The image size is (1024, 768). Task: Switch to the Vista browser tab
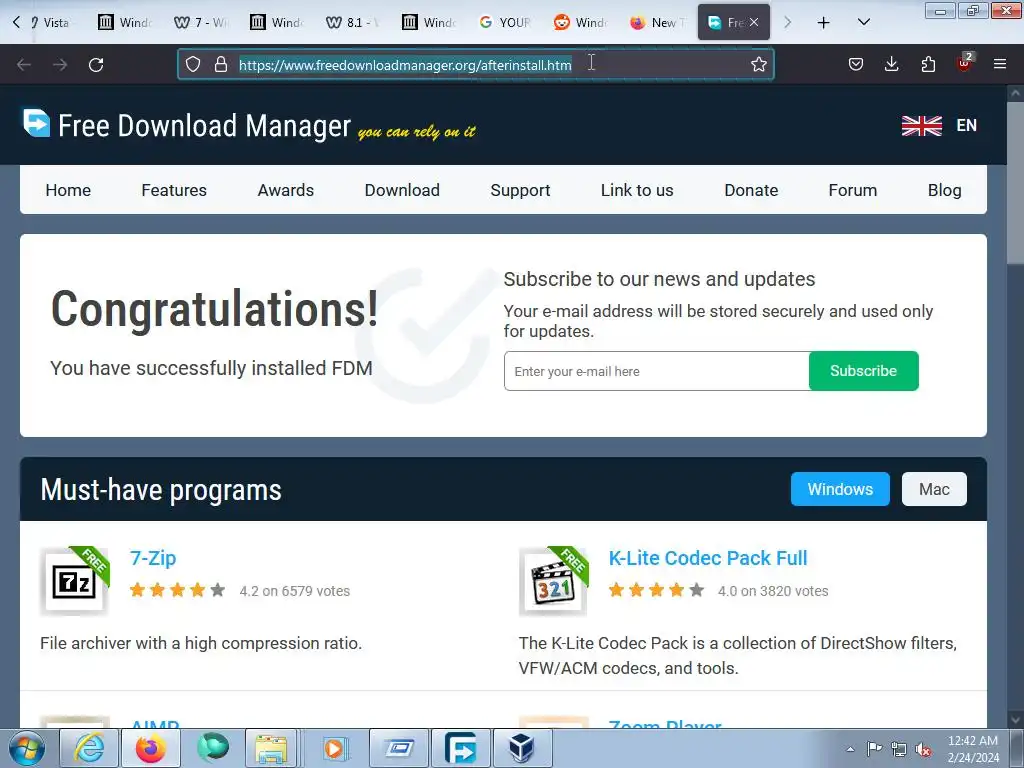(51, 22)
